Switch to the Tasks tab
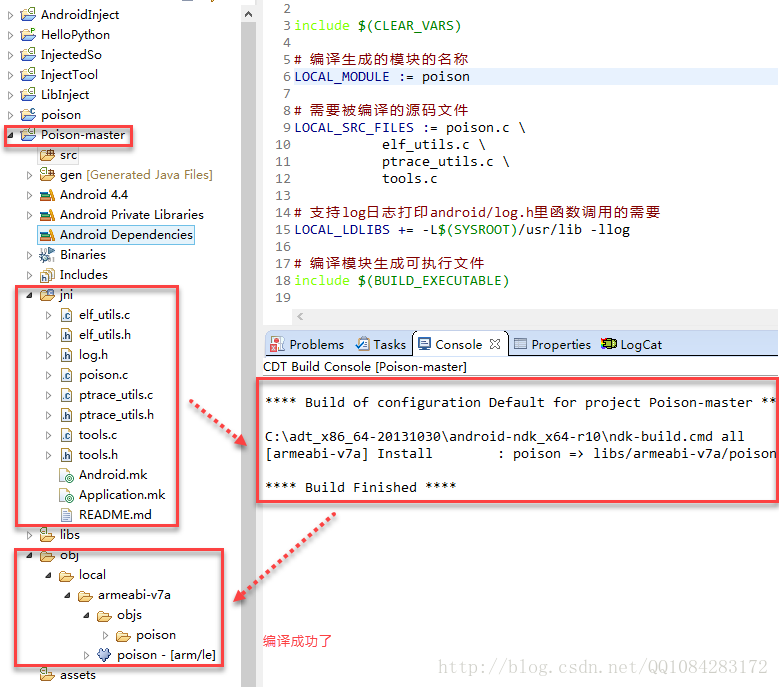Viewport: 779px width, 687px height. (381, 344)
